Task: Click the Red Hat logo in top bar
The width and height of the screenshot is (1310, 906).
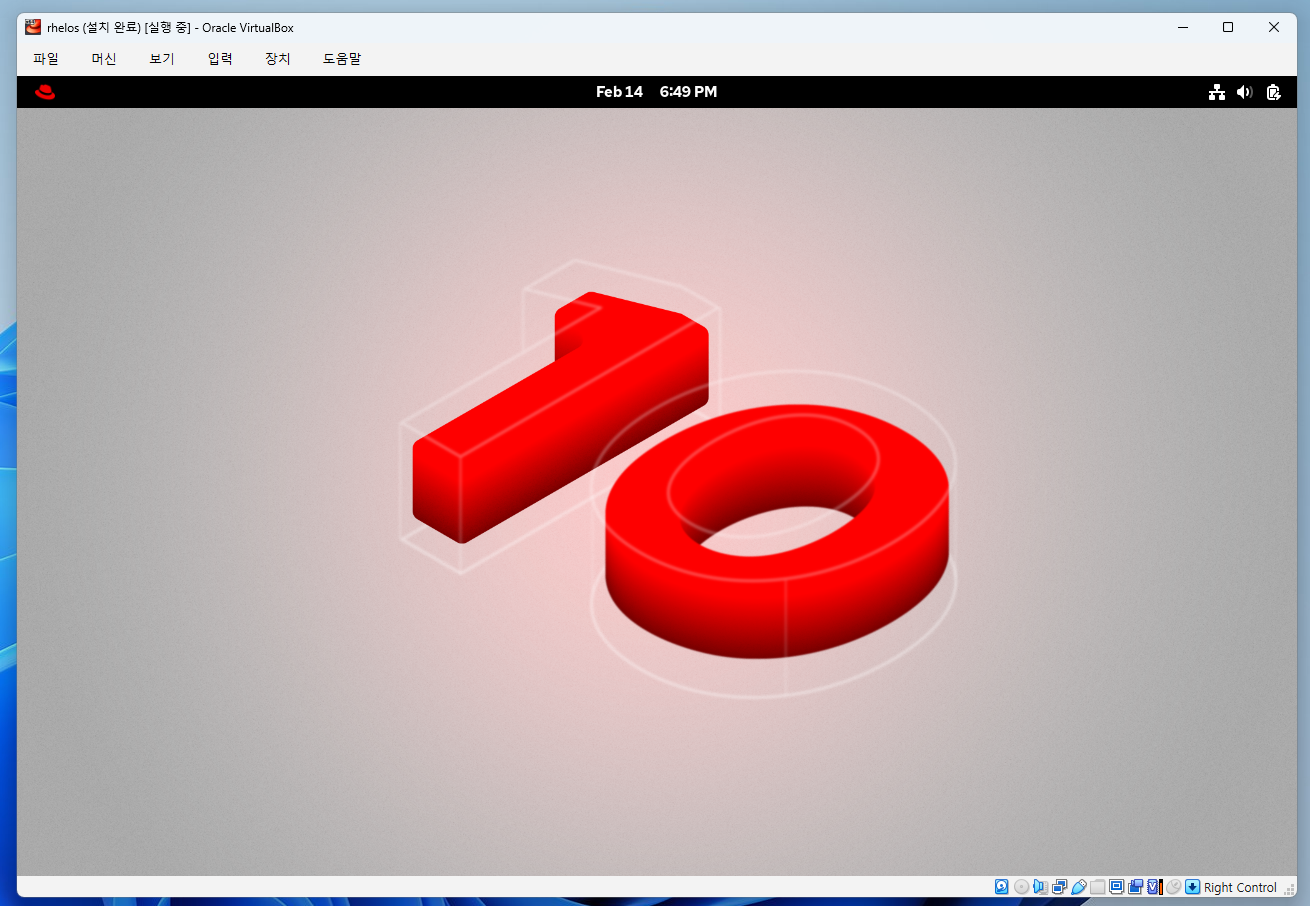Action: pos(43,91)
